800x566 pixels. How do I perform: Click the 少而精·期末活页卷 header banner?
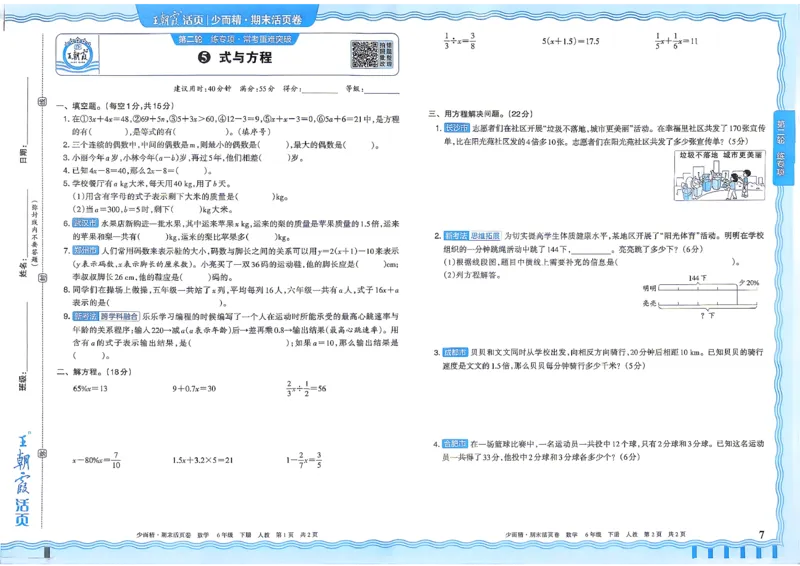pyautogui.click(x=228, y=18)
